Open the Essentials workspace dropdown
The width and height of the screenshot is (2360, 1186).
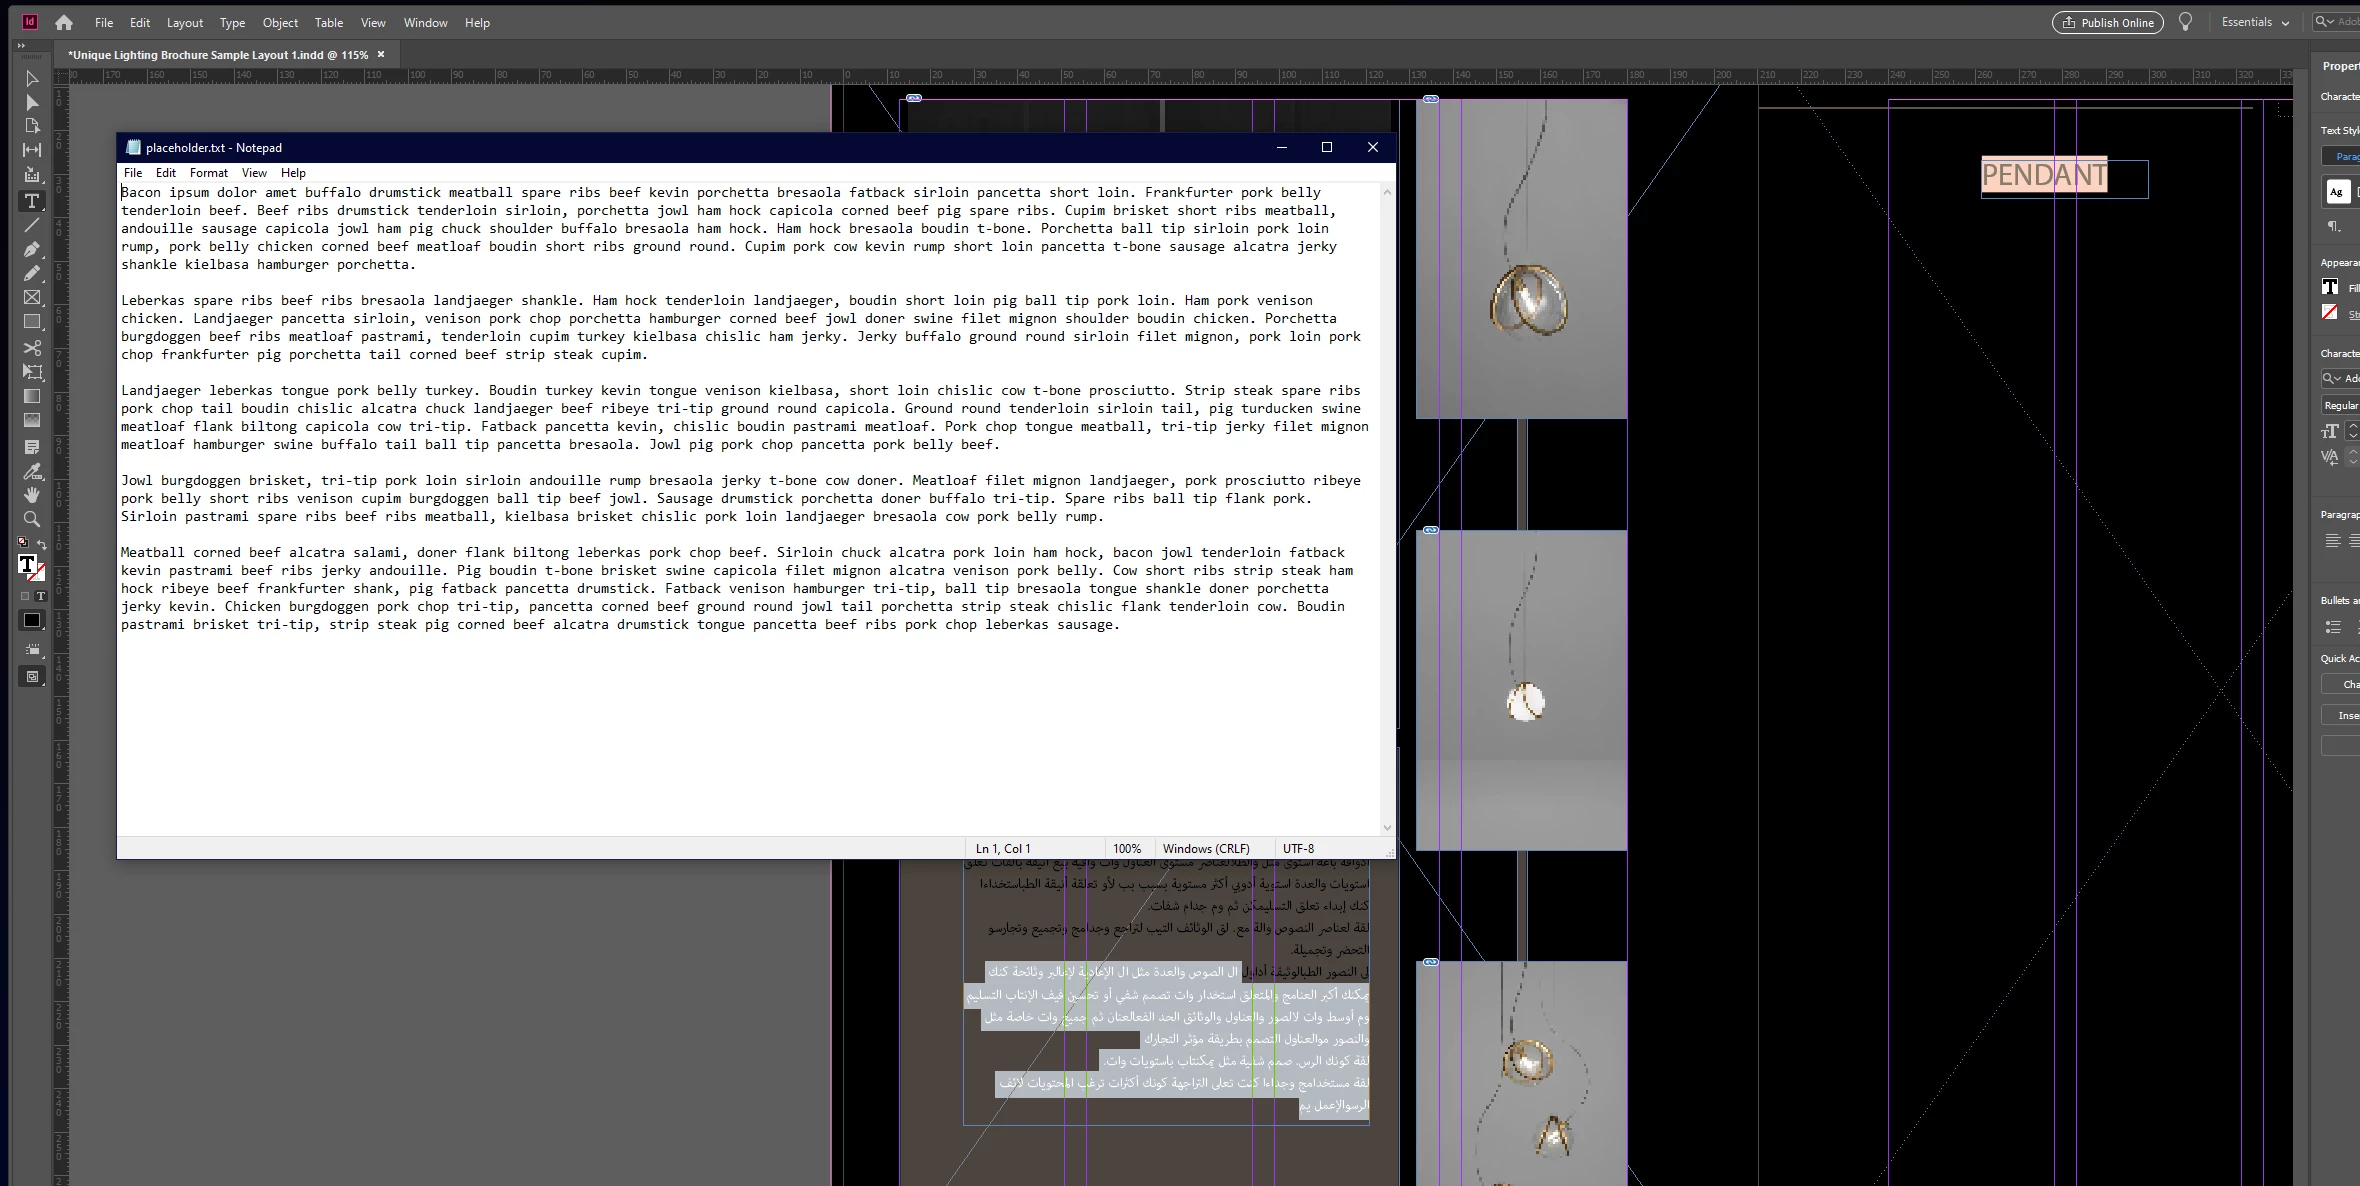2255,22
